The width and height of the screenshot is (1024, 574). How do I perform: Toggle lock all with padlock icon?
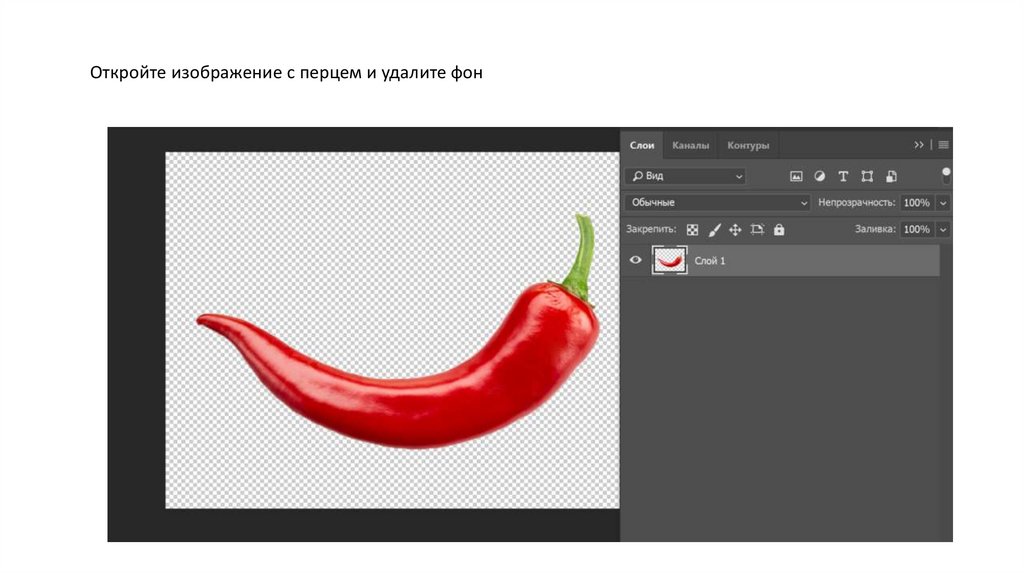[x=779, y=229]
